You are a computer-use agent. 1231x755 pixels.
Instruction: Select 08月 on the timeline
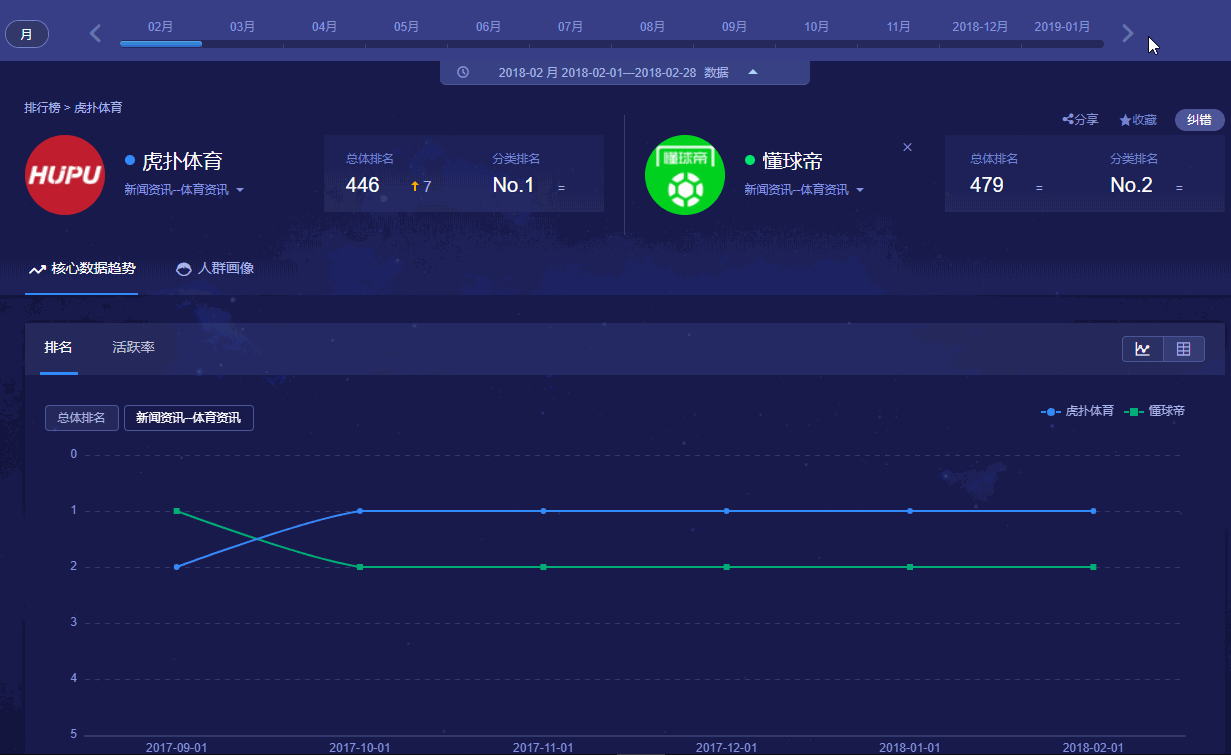point(652,27)
